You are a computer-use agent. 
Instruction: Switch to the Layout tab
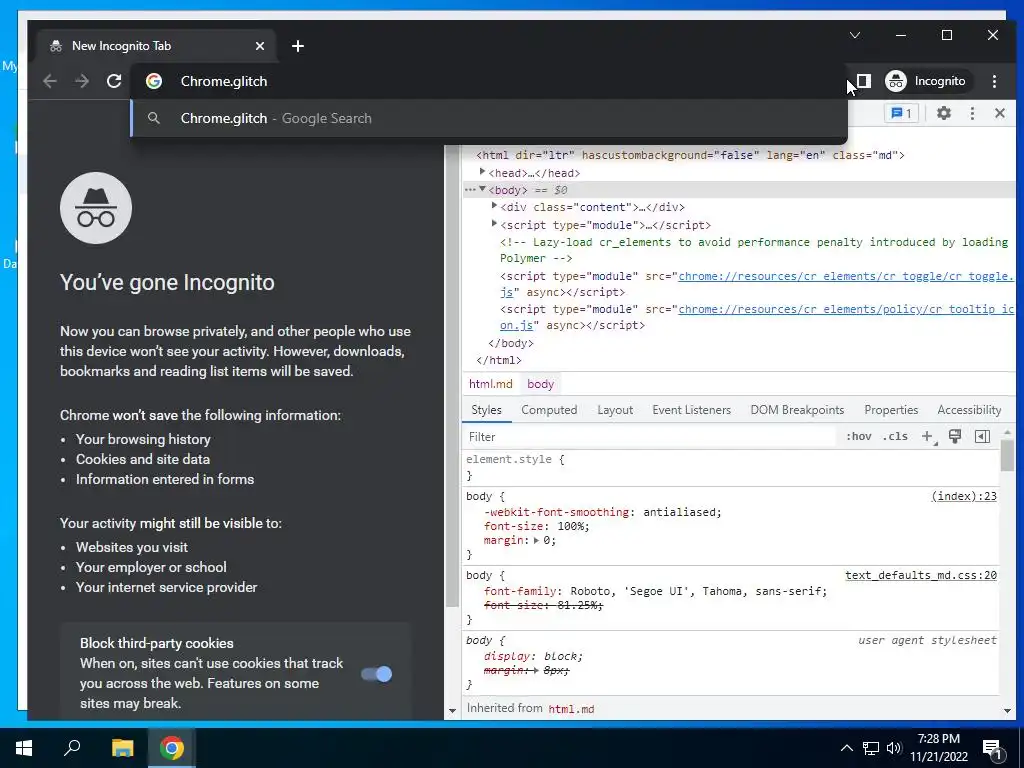tap(615, 410)
